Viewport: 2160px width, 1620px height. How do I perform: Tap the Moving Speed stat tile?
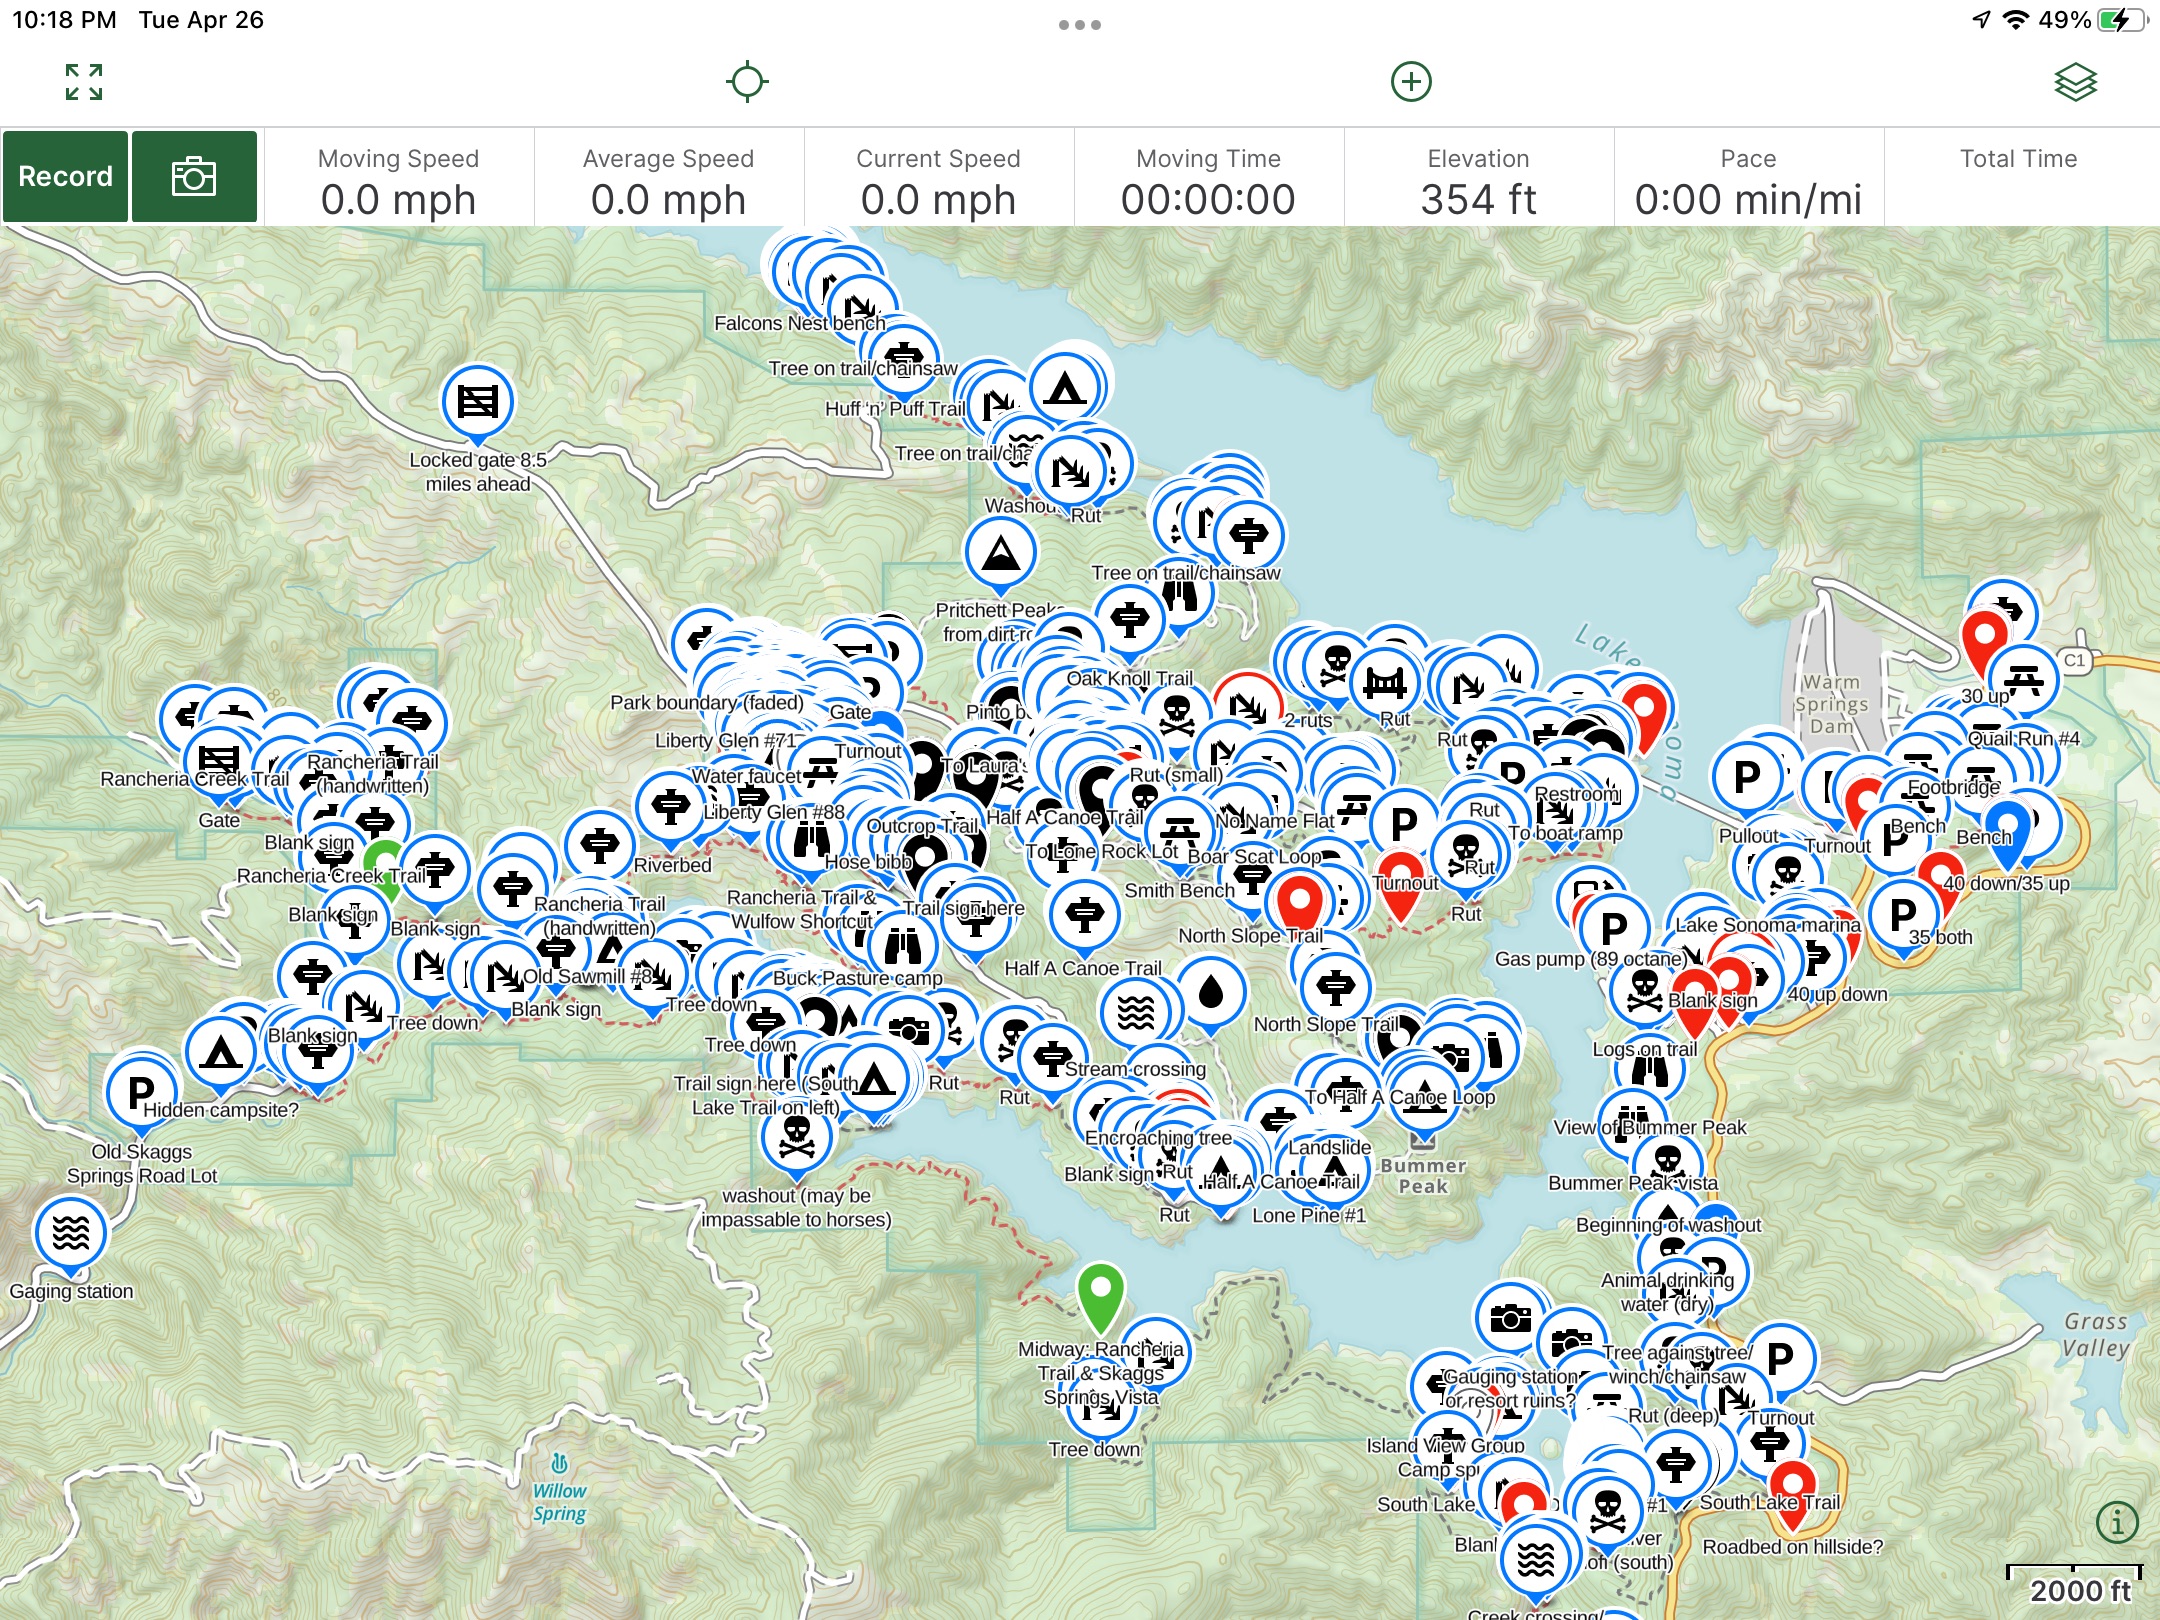point(398,180)
